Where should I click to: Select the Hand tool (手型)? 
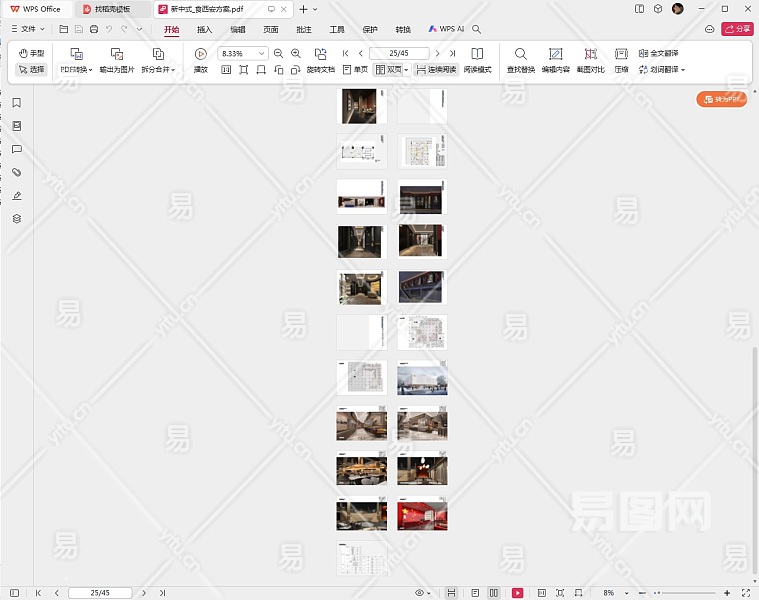[31, 53]
